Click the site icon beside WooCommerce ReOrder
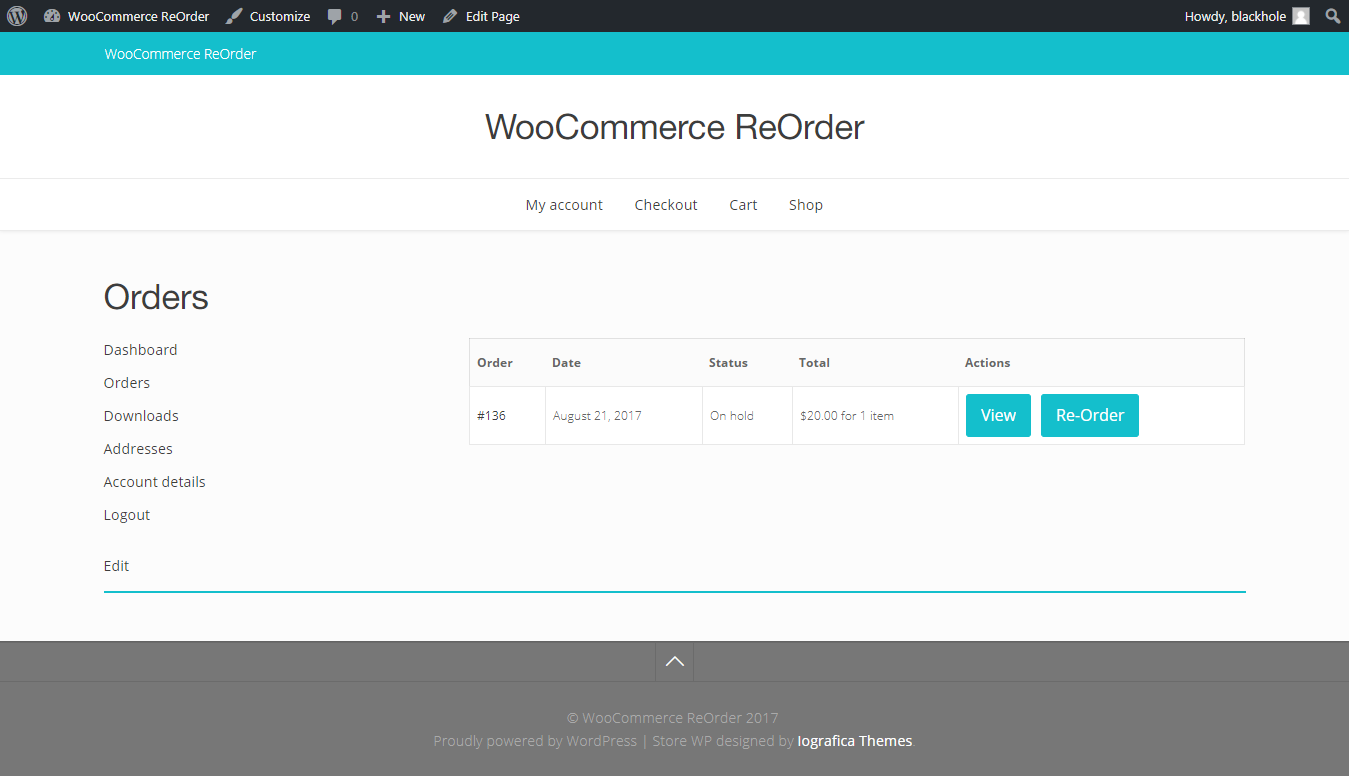This screenshot has height=776, width=1349. [52, 16]
